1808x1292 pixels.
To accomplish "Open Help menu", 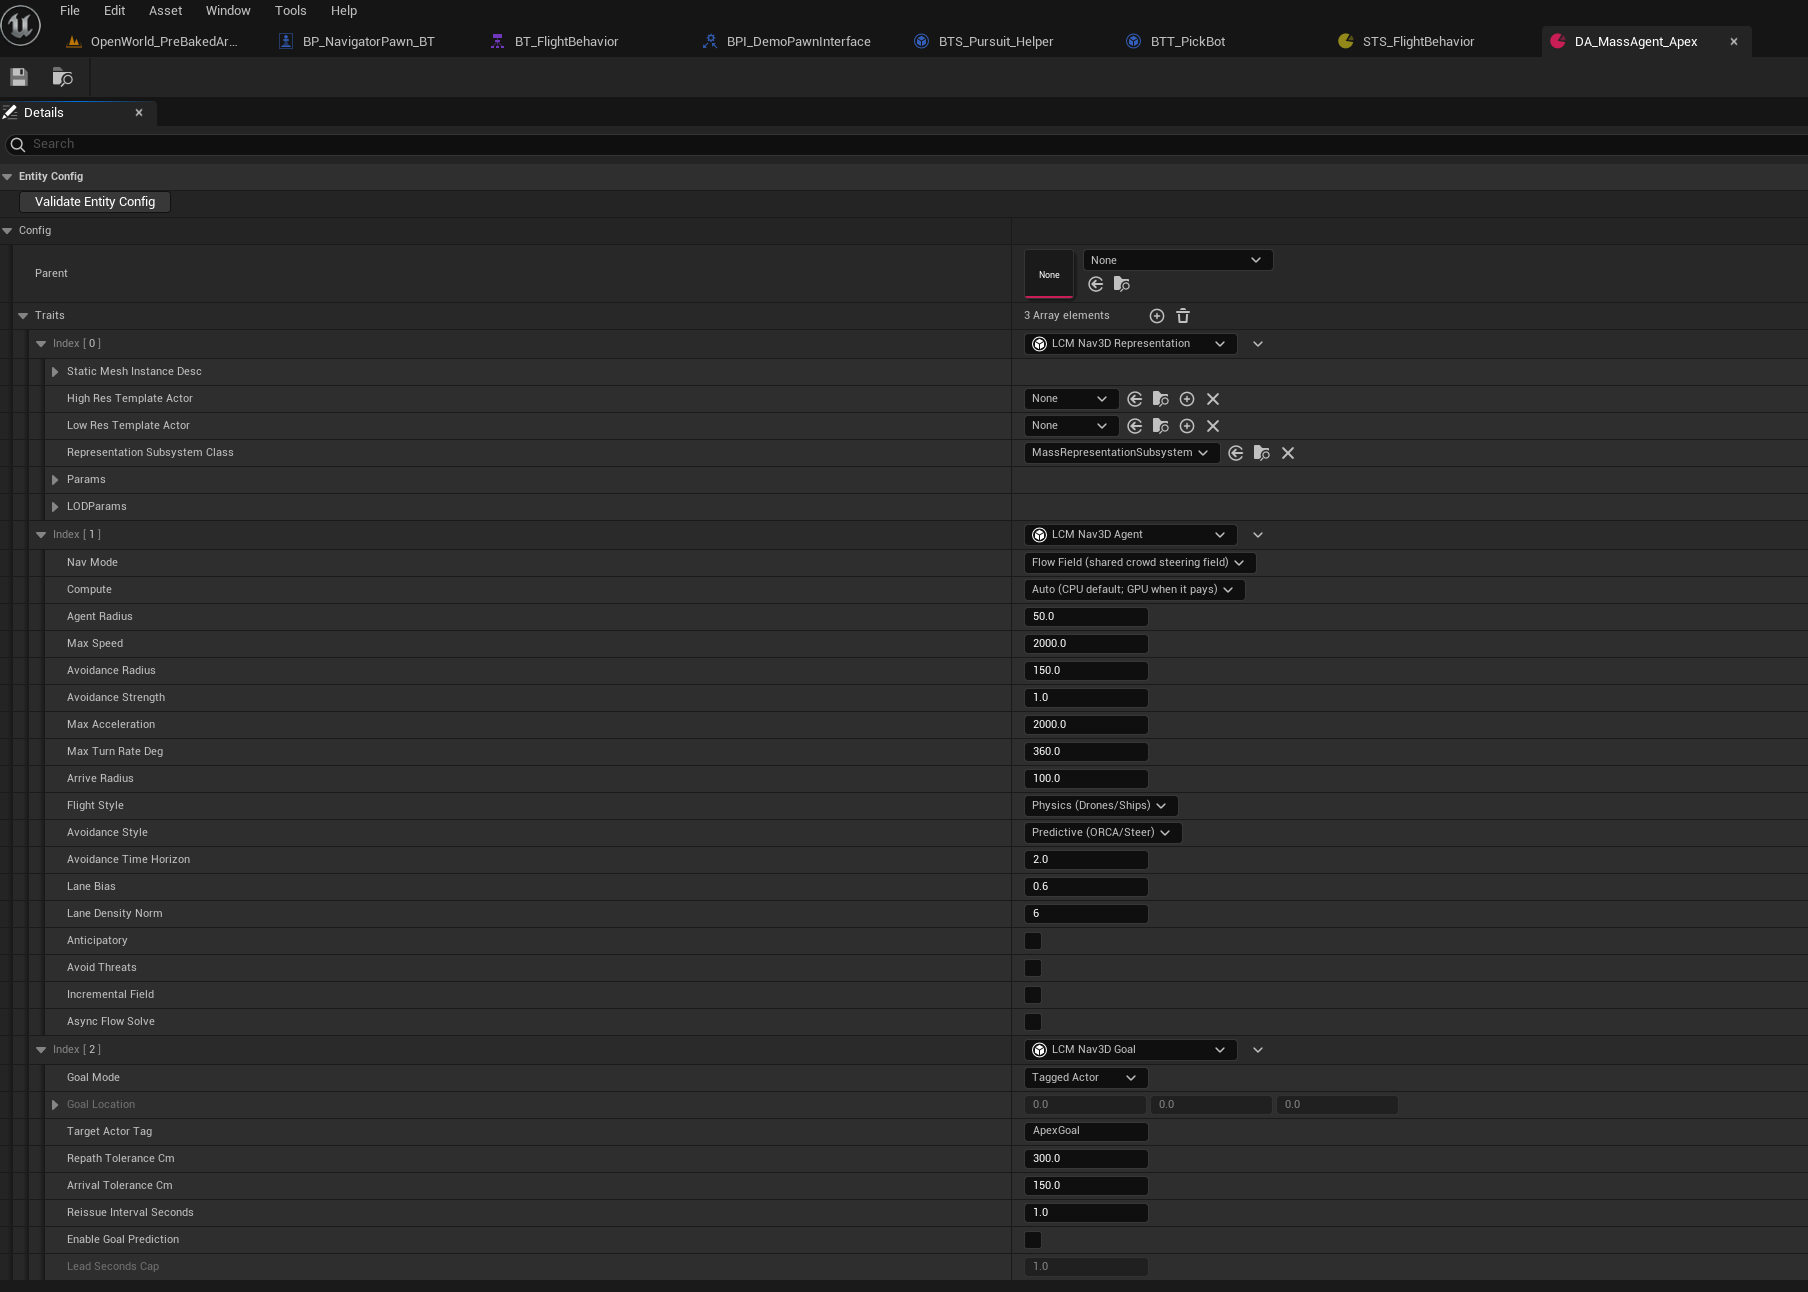I will click(x=344, y=11).
